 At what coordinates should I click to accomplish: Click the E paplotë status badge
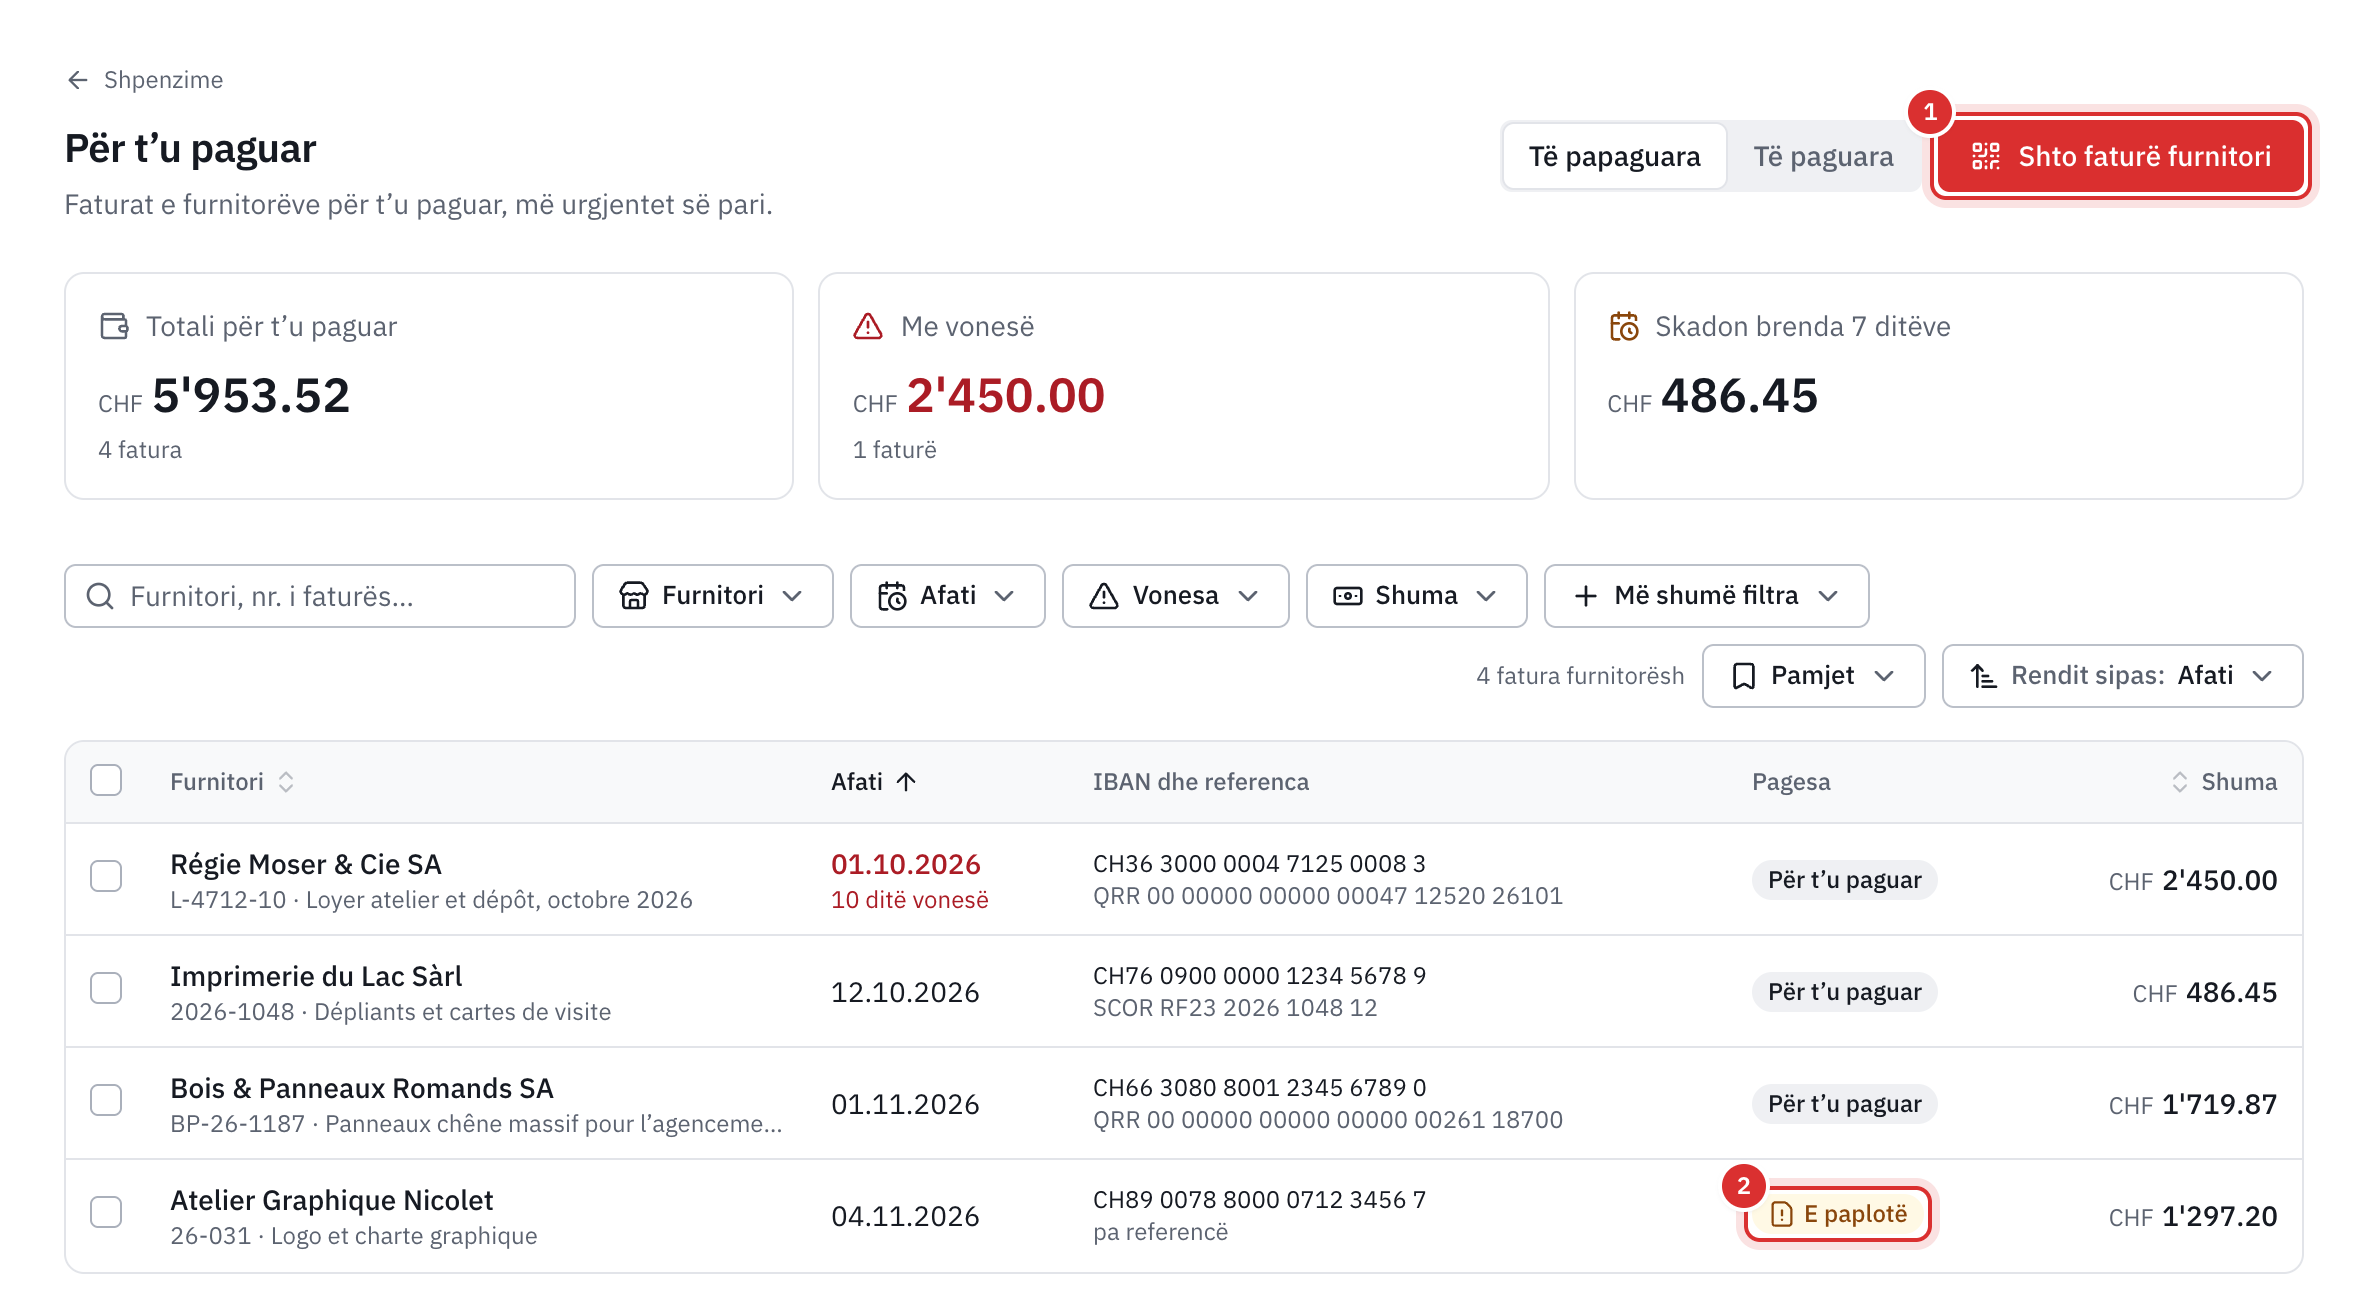1838,1214
